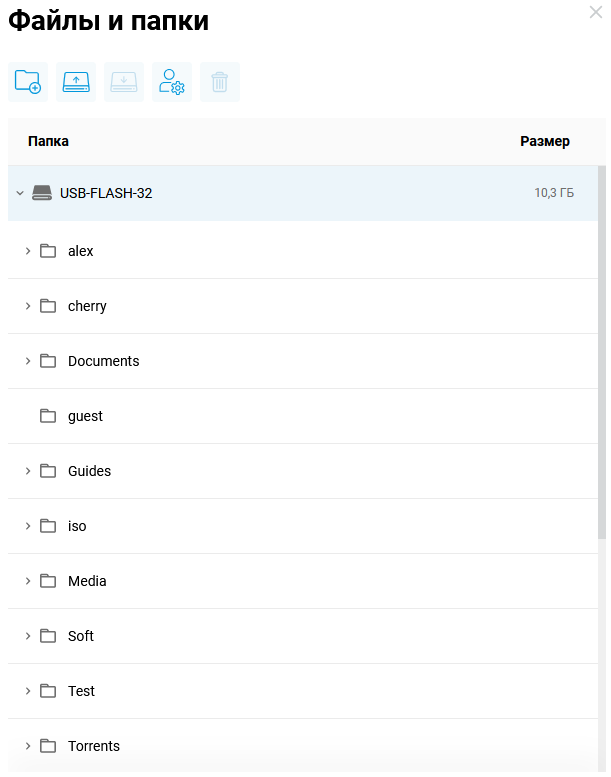Screen dimensions: 611x777
Task: Click the trash delete icon
Action: pos(220,82)
